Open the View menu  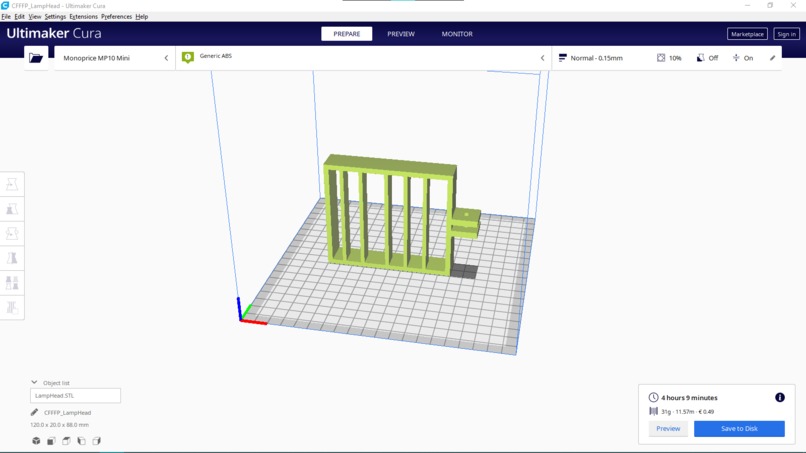(x=34, y=16)
